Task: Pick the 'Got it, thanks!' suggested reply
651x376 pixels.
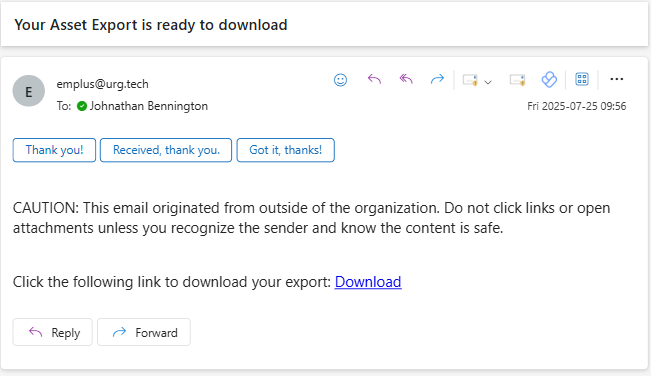Action: coord(286,150)
